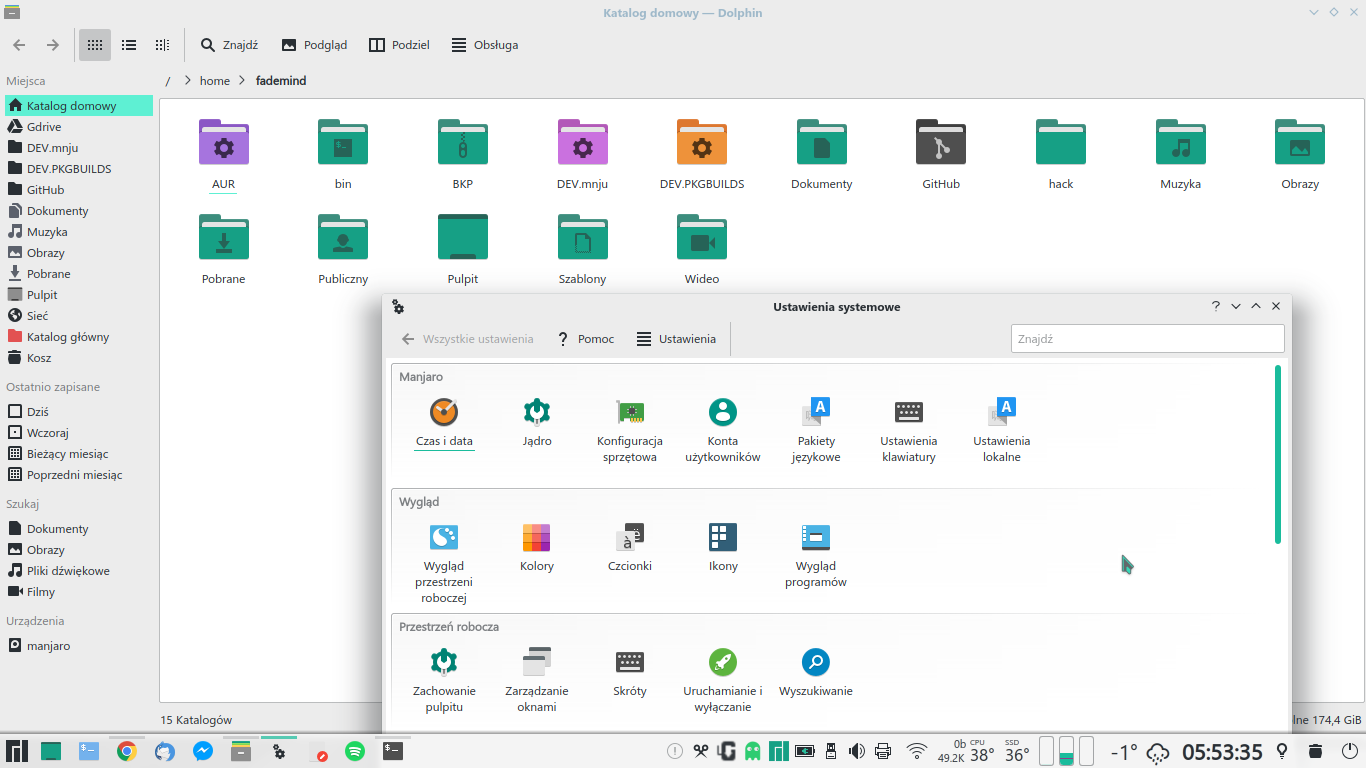The height and width of the screenshot is (768, 1366).
Task: Switch Dolphin to details view
Action: (128, 44)
